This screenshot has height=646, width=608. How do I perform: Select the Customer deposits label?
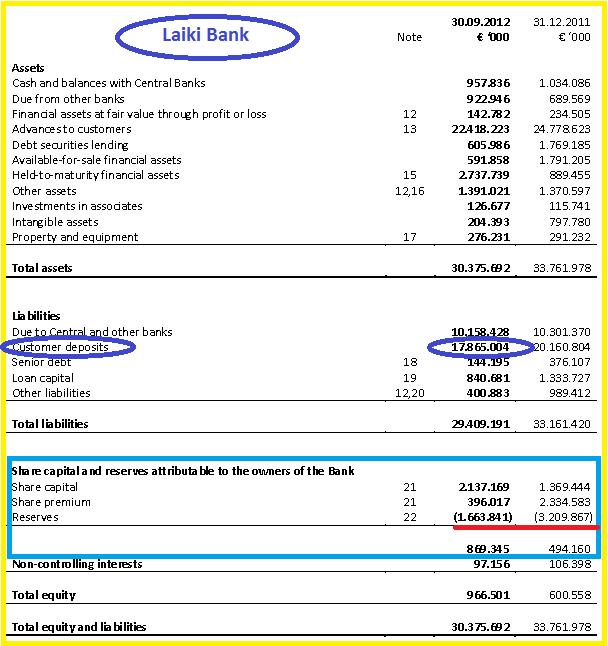(60, 347)
